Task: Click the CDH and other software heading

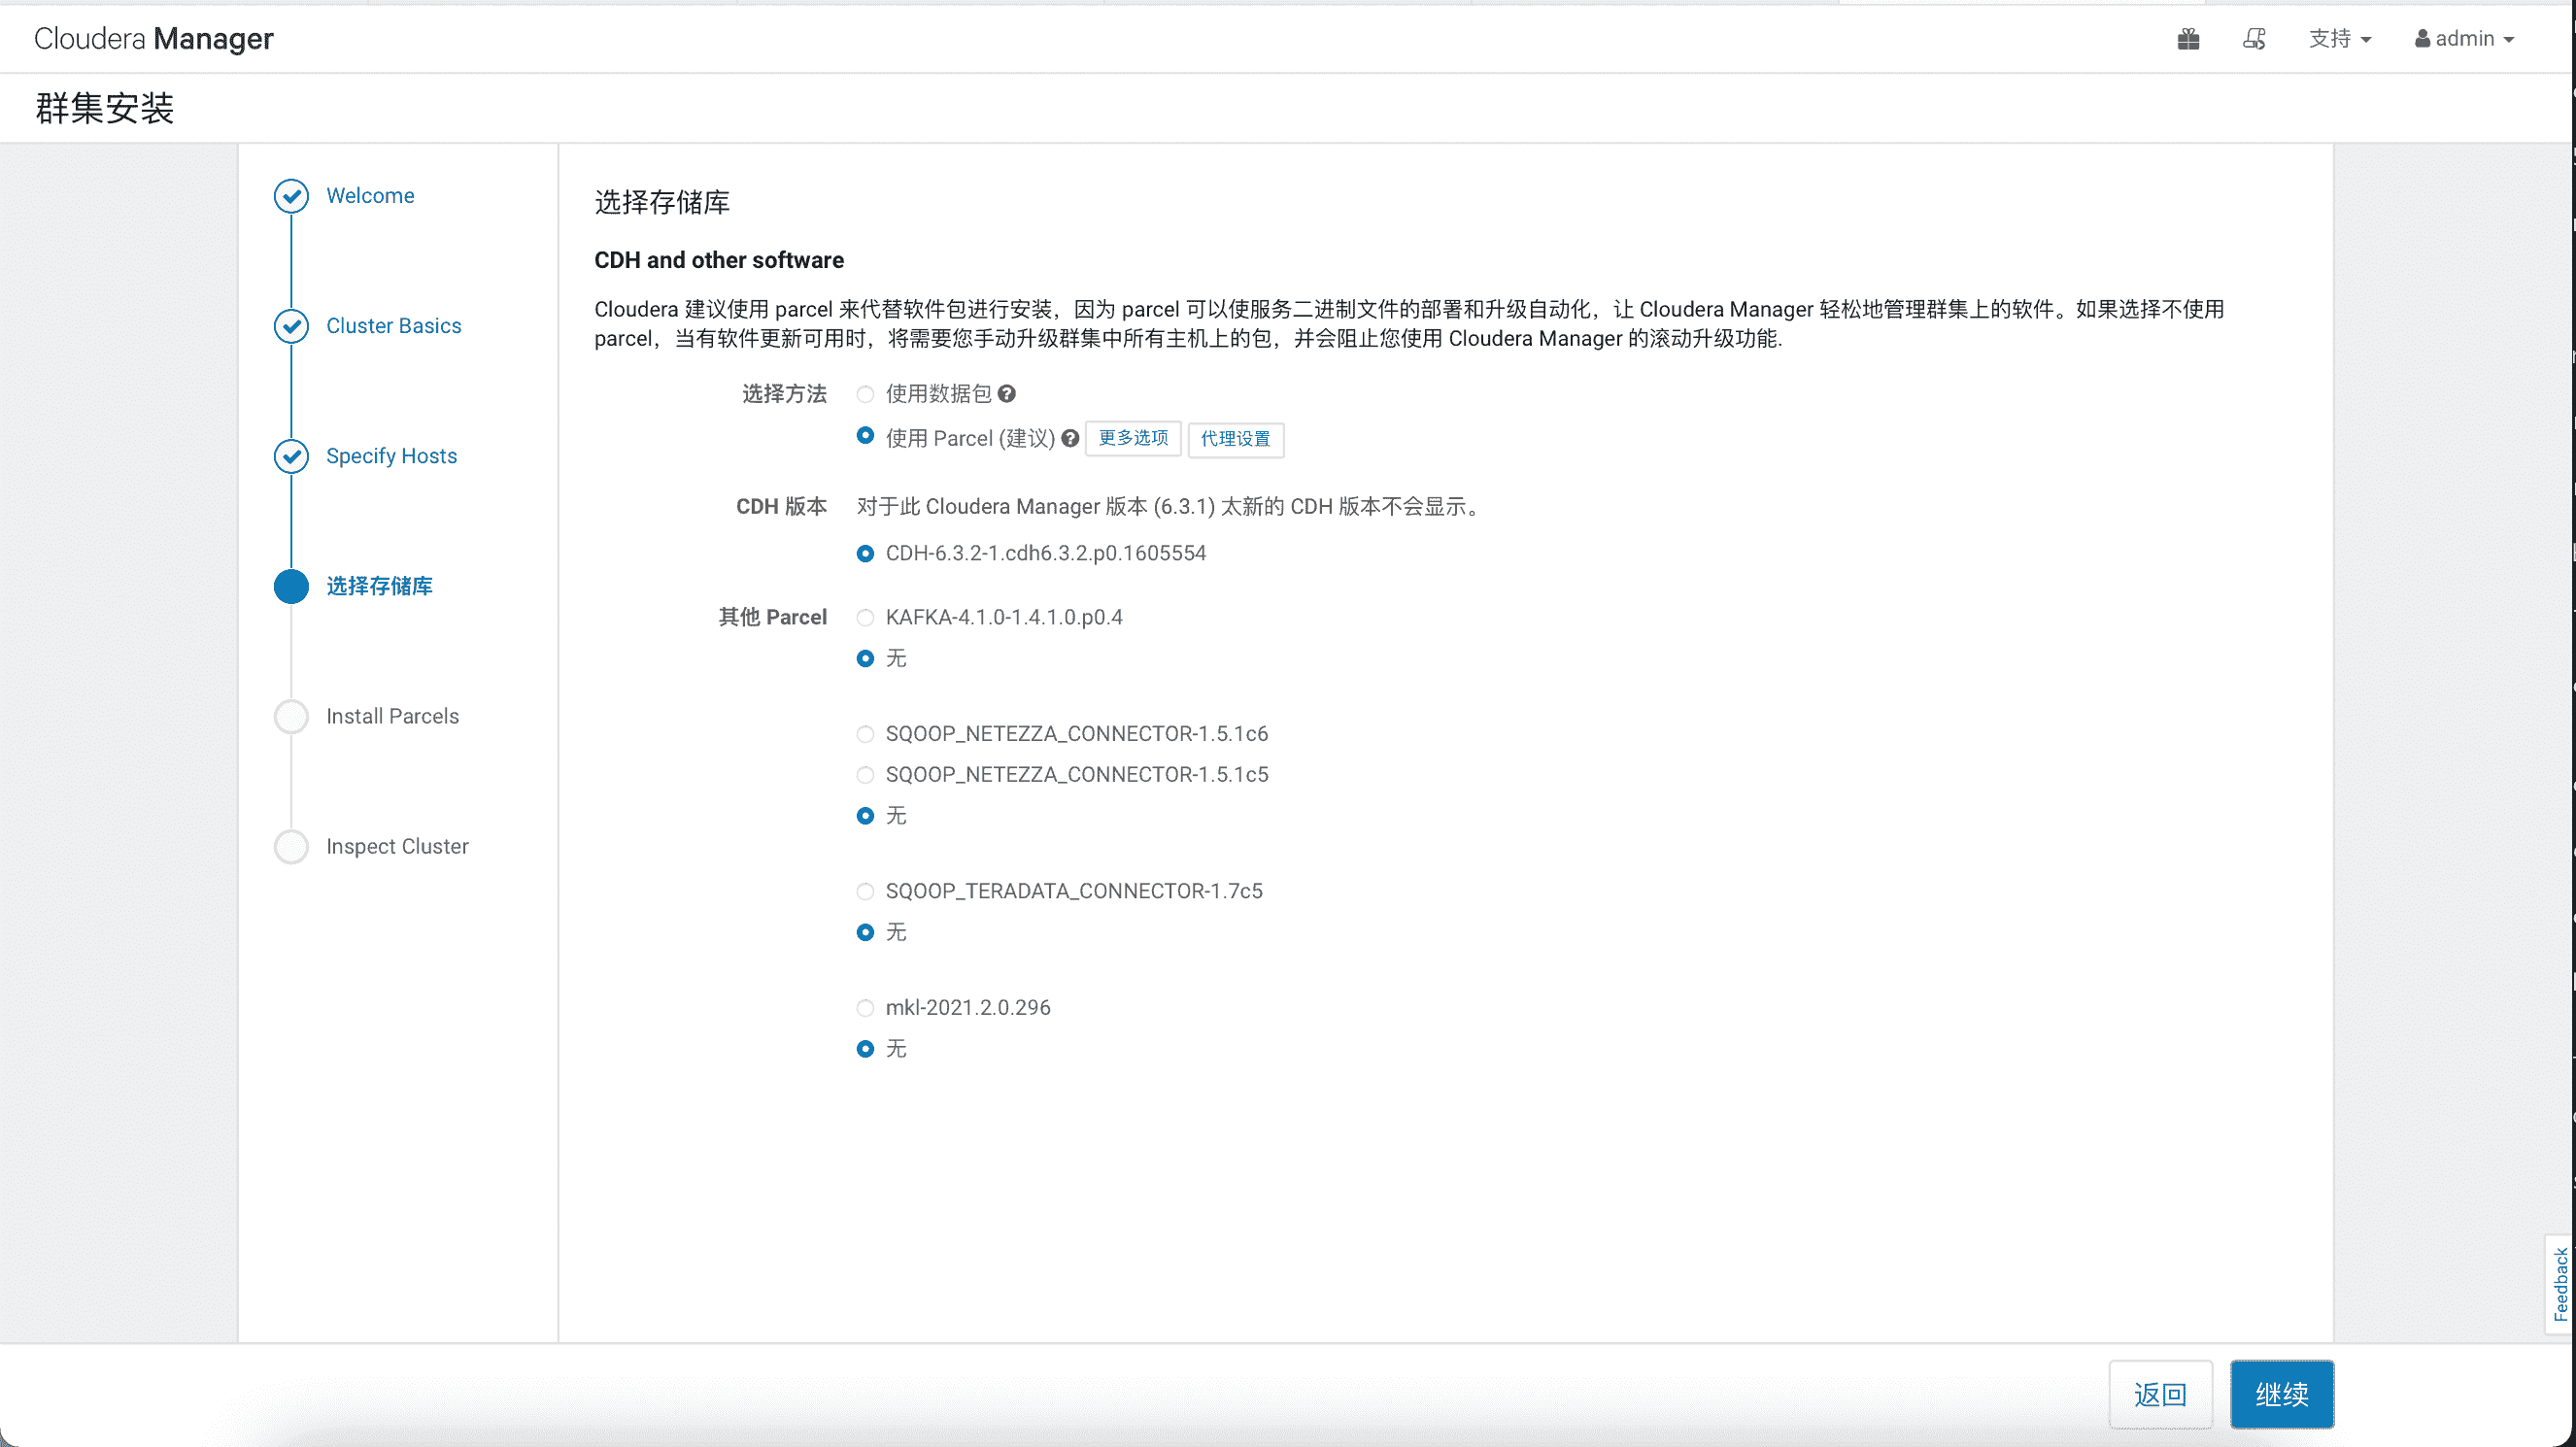Action: [x=719, y=260]
